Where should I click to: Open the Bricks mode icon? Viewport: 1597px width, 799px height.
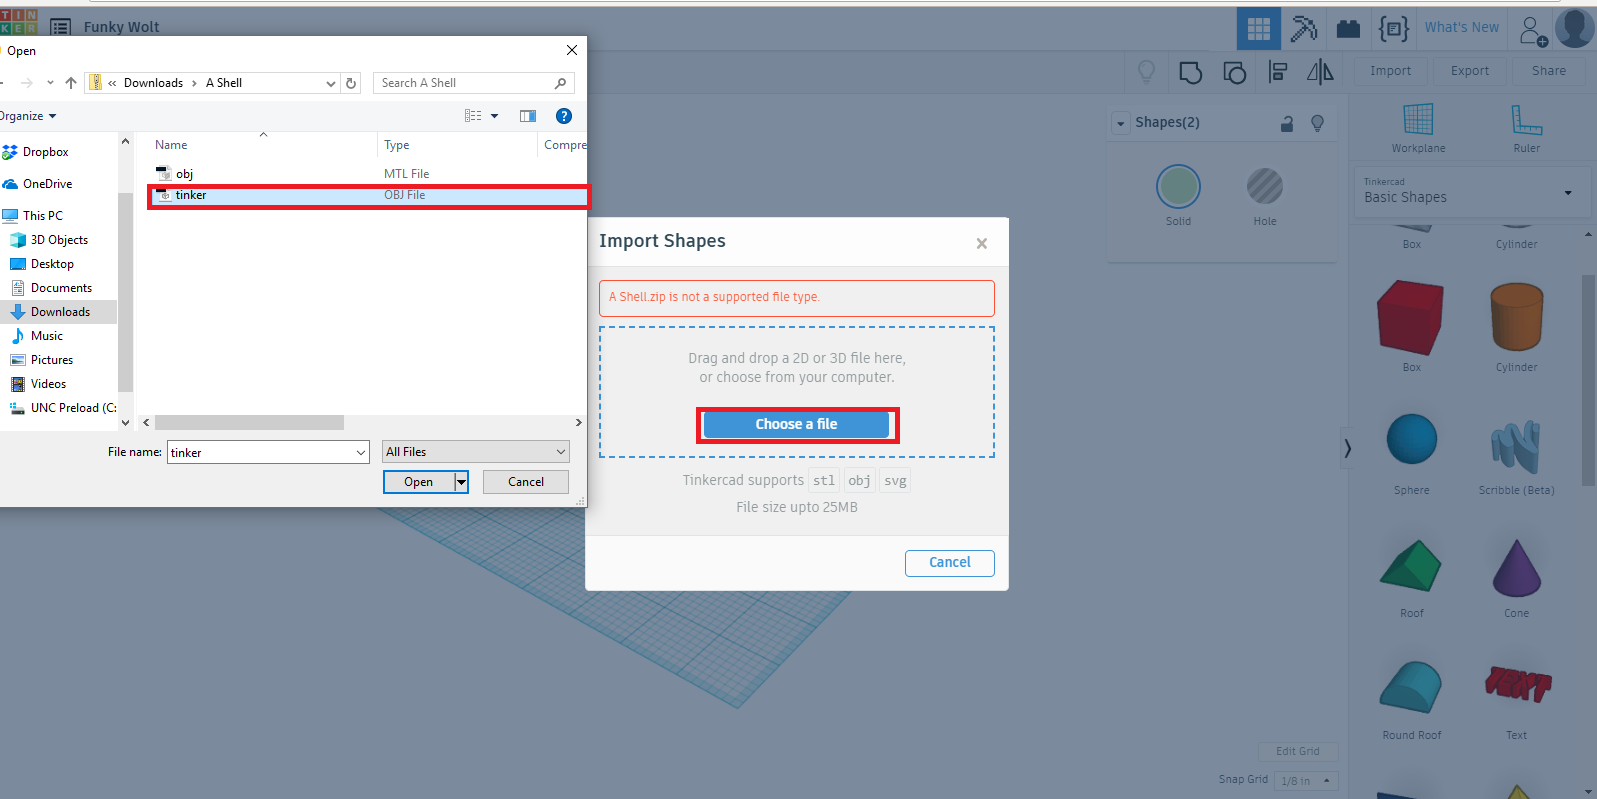[x=1348, y=28]
